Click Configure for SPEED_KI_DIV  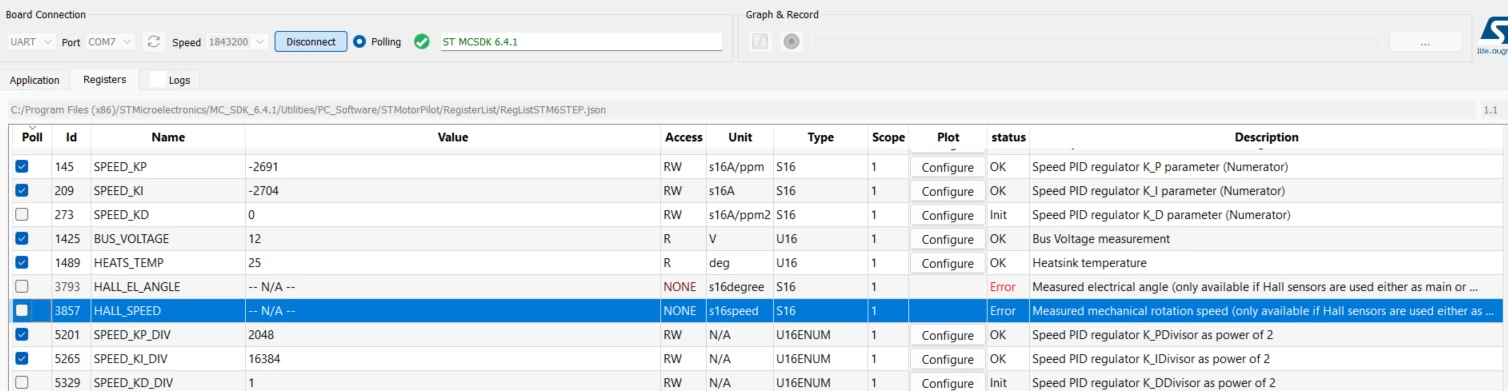pos(947,359)
